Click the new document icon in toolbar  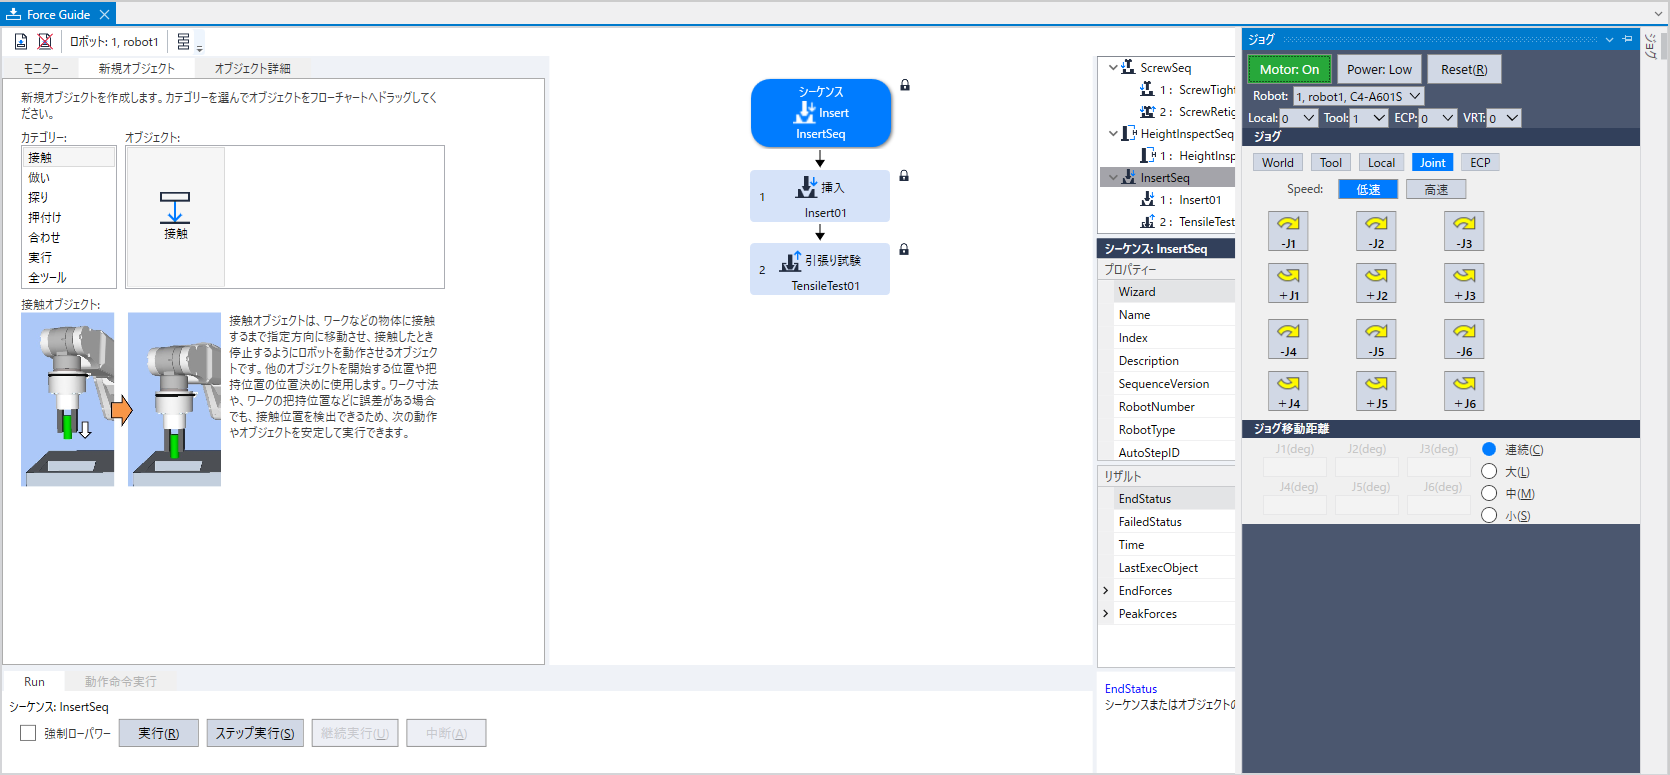coord(21,41)
